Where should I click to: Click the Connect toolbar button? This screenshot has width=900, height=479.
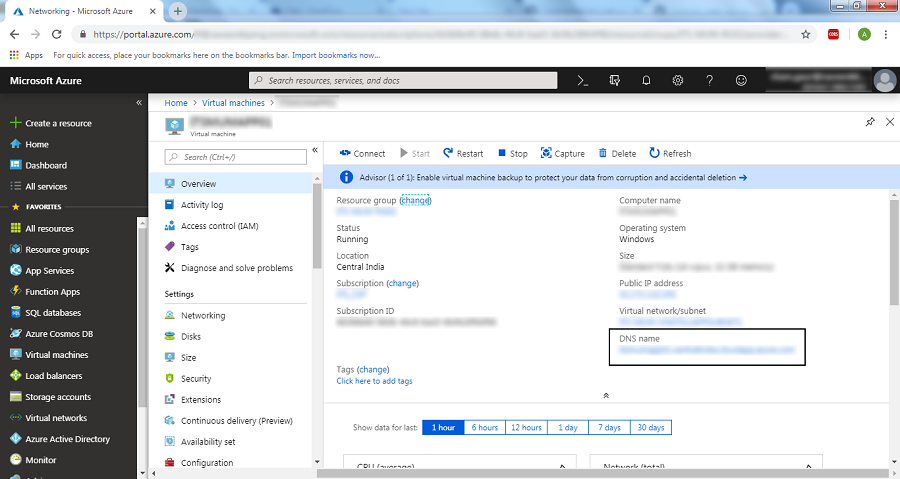pyautogui.click(x=362, y=153)
